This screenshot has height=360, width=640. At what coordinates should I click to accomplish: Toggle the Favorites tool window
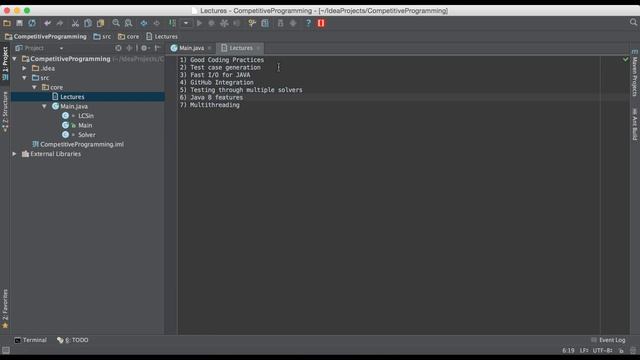[x=5, y=309]
